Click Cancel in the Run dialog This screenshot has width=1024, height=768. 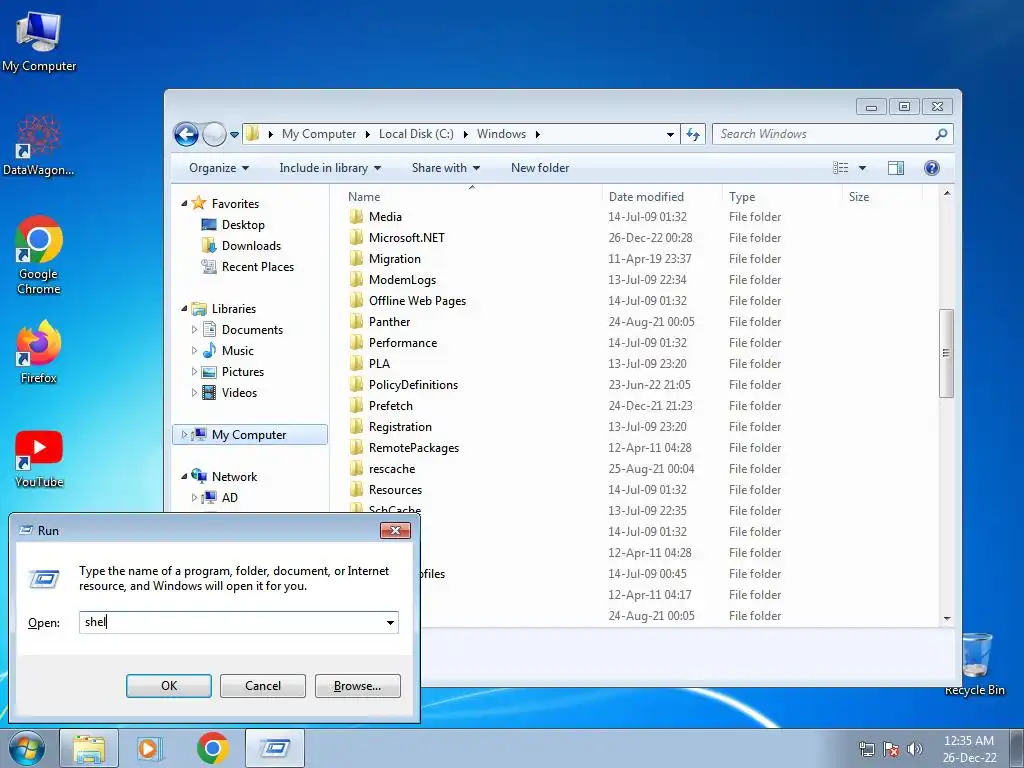pos(263,686)
